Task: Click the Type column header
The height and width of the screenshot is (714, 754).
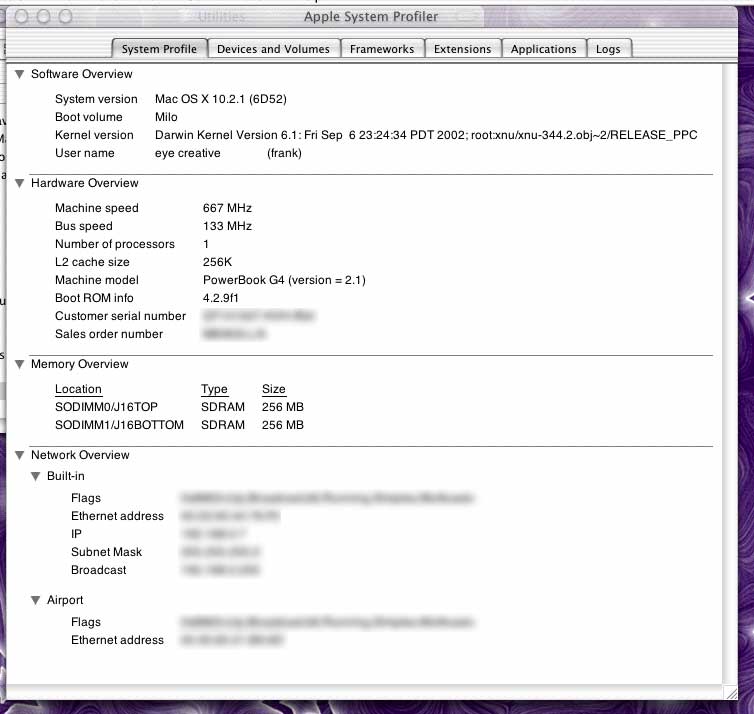Action: tap(214, 389)
